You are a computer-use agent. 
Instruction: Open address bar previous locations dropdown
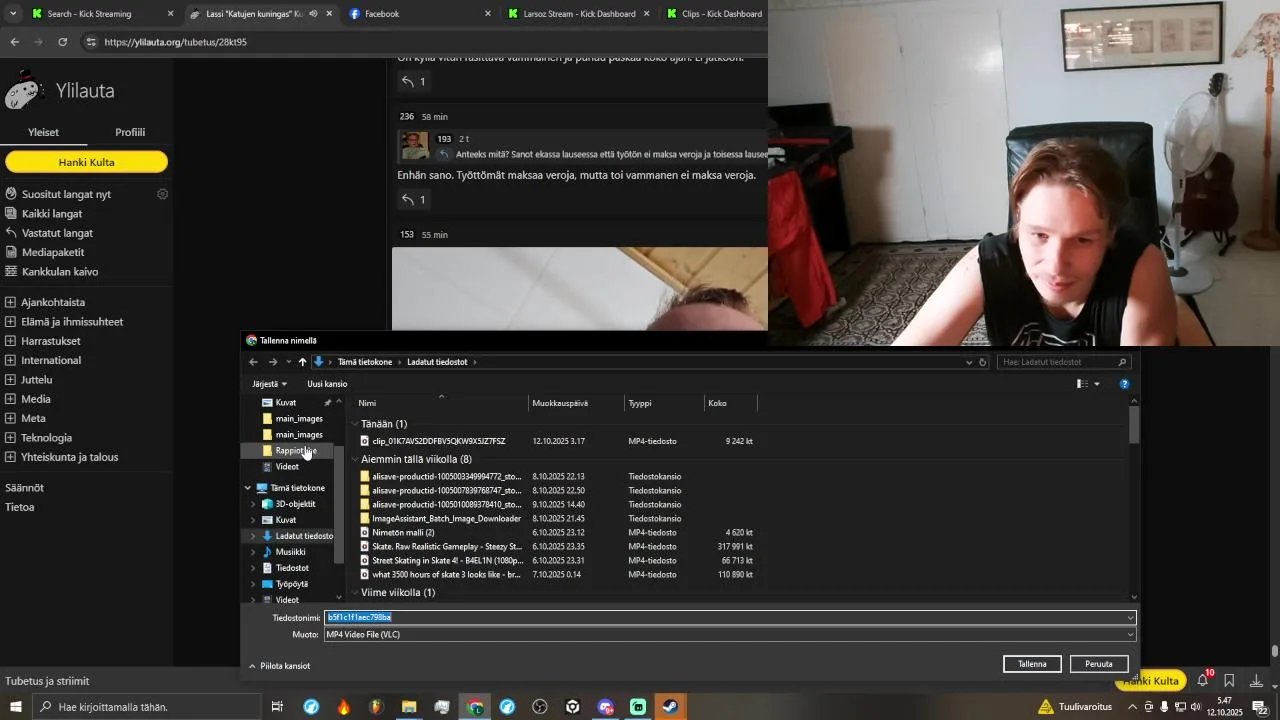click(x=969, y=362)
